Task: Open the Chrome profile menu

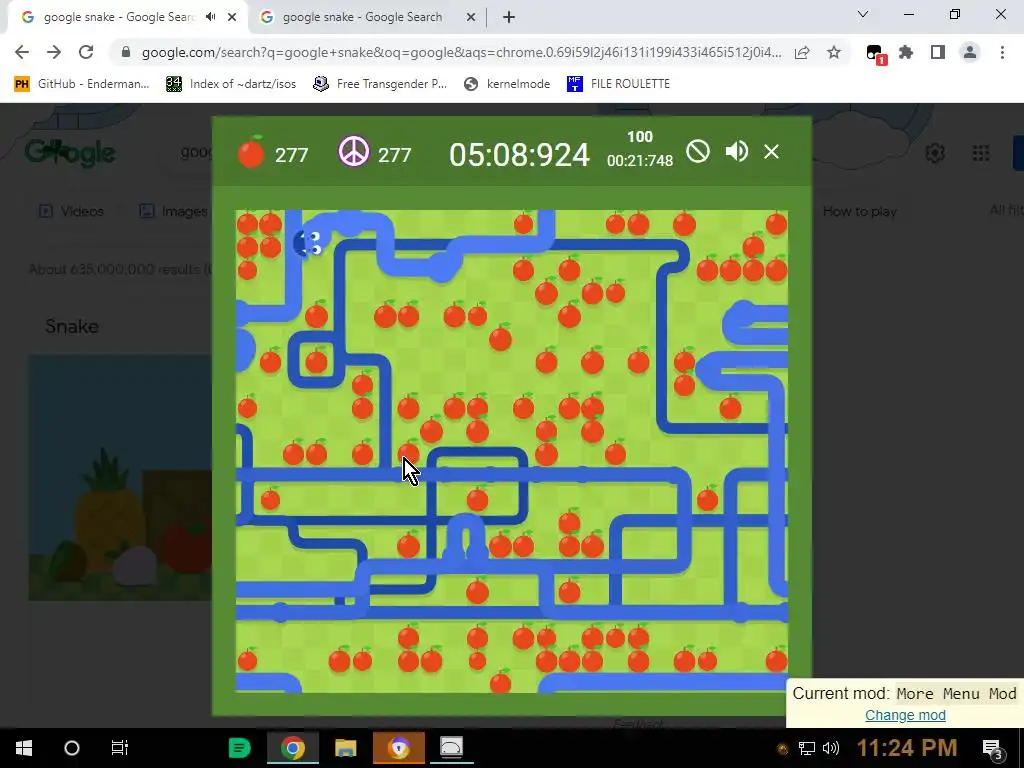Action: click(970, 52)
